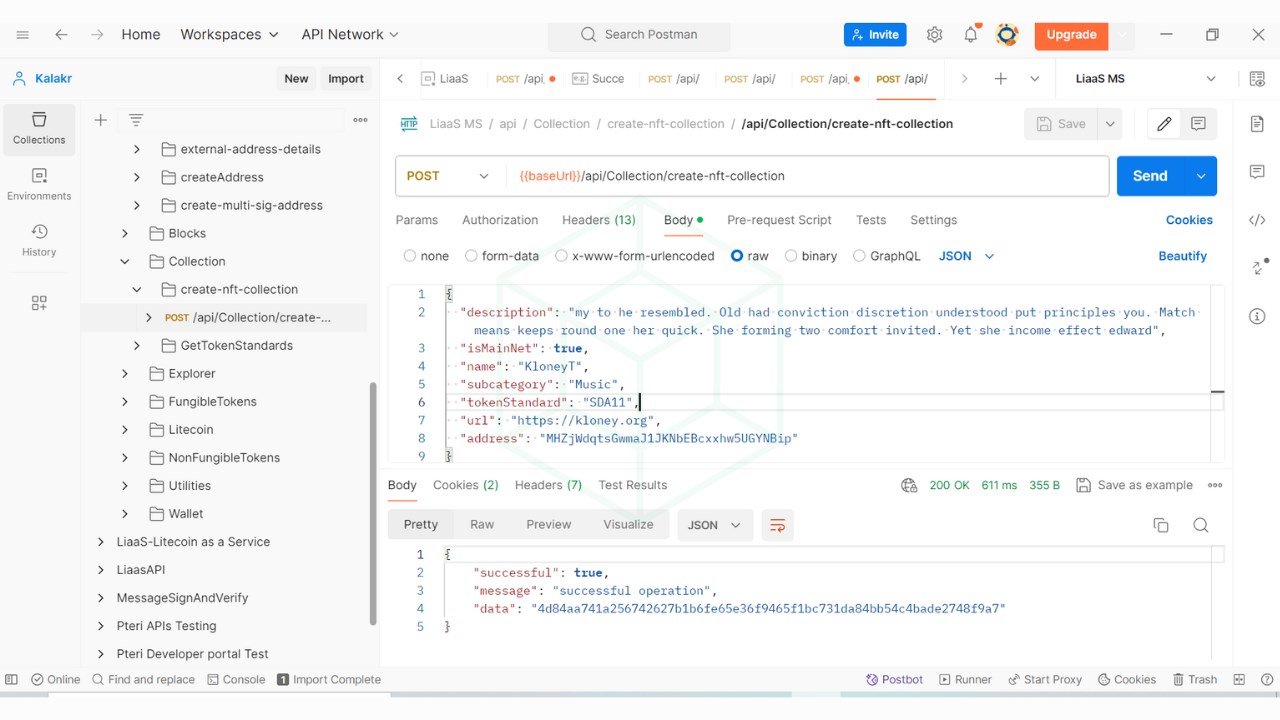Open the Test Results response tab
The width and height of the screenshot is (1280, 720).
coord(633,485)
